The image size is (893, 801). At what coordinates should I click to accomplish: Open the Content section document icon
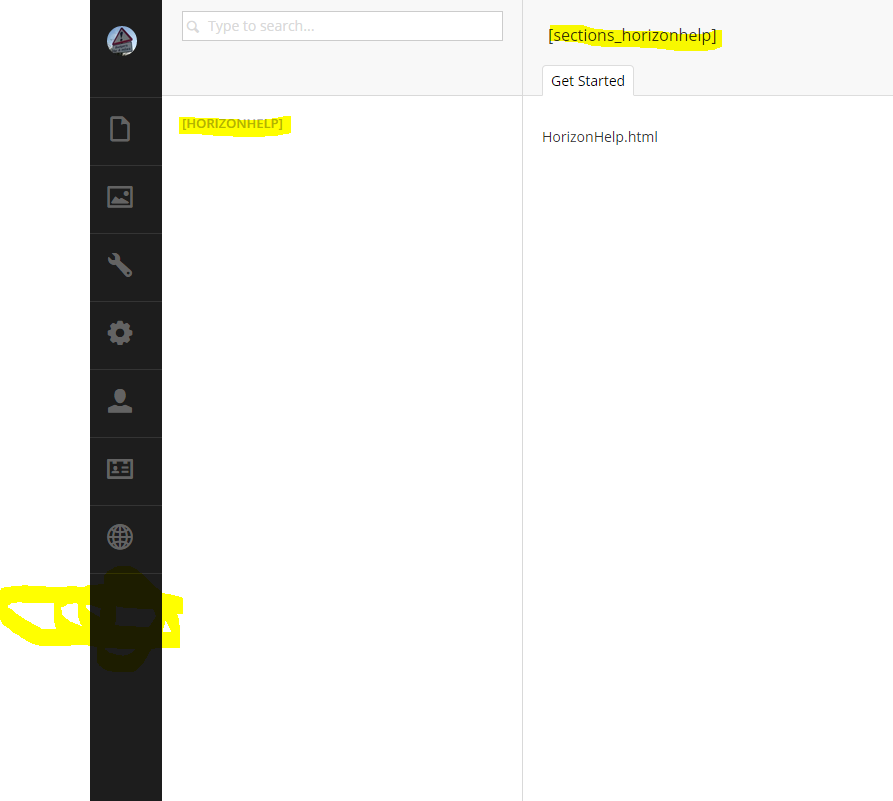(x=120, y=130)
